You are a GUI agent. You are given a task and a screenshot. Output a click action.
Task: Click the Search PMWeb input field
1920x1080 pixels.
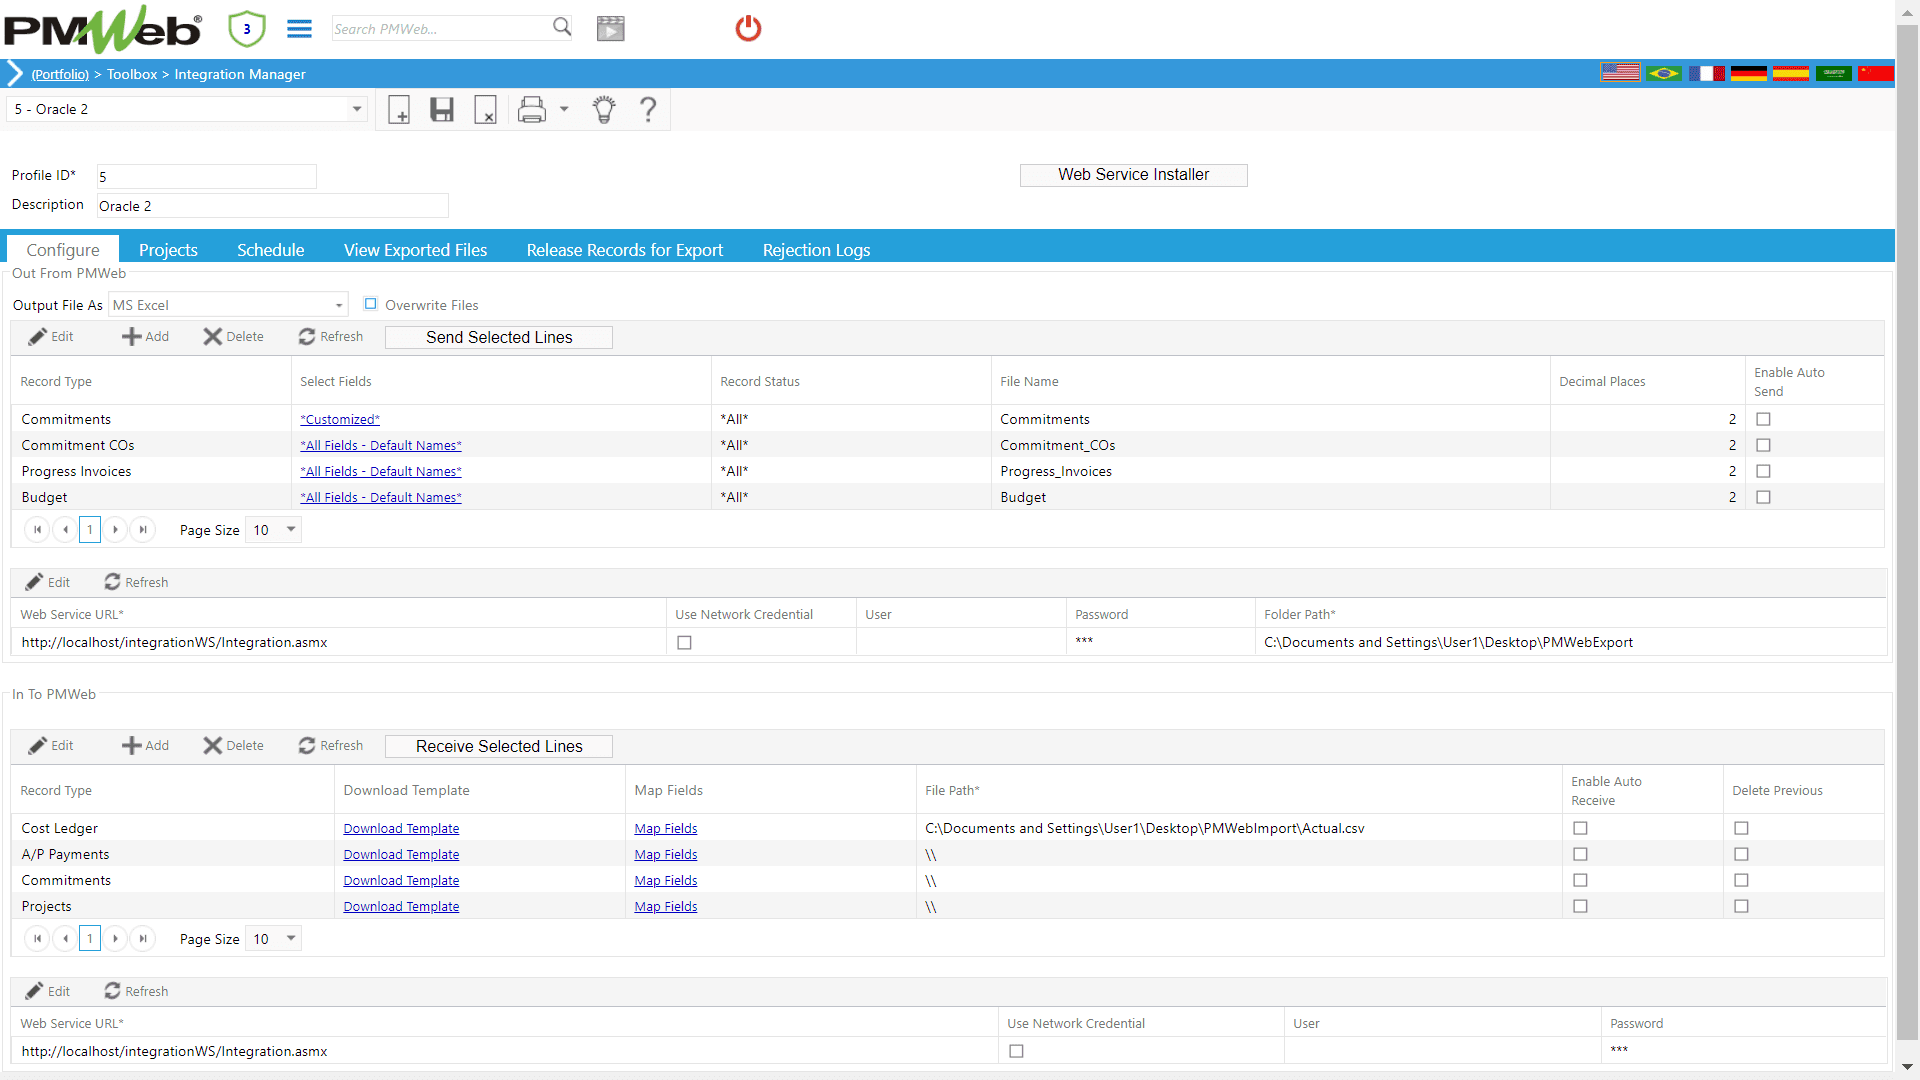[441, 29]
